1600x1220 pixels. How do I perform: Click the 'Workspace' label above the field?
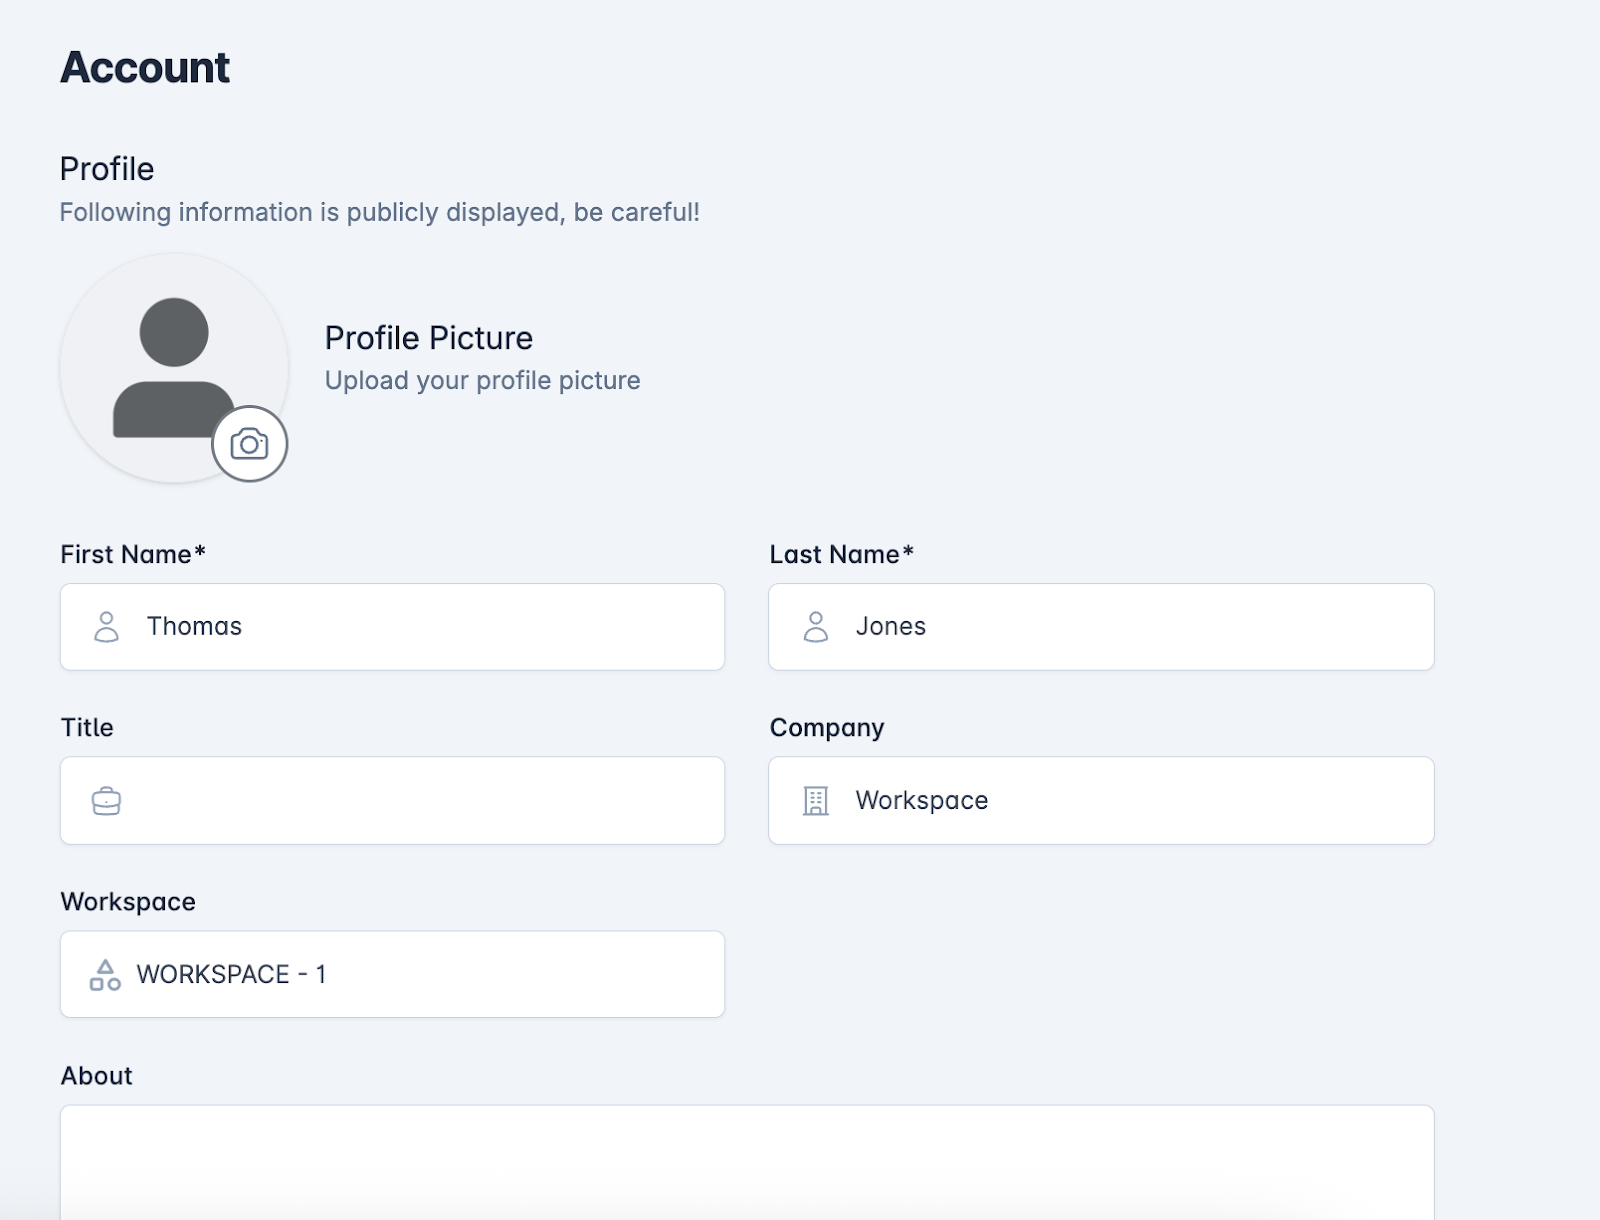pos(128,902)
